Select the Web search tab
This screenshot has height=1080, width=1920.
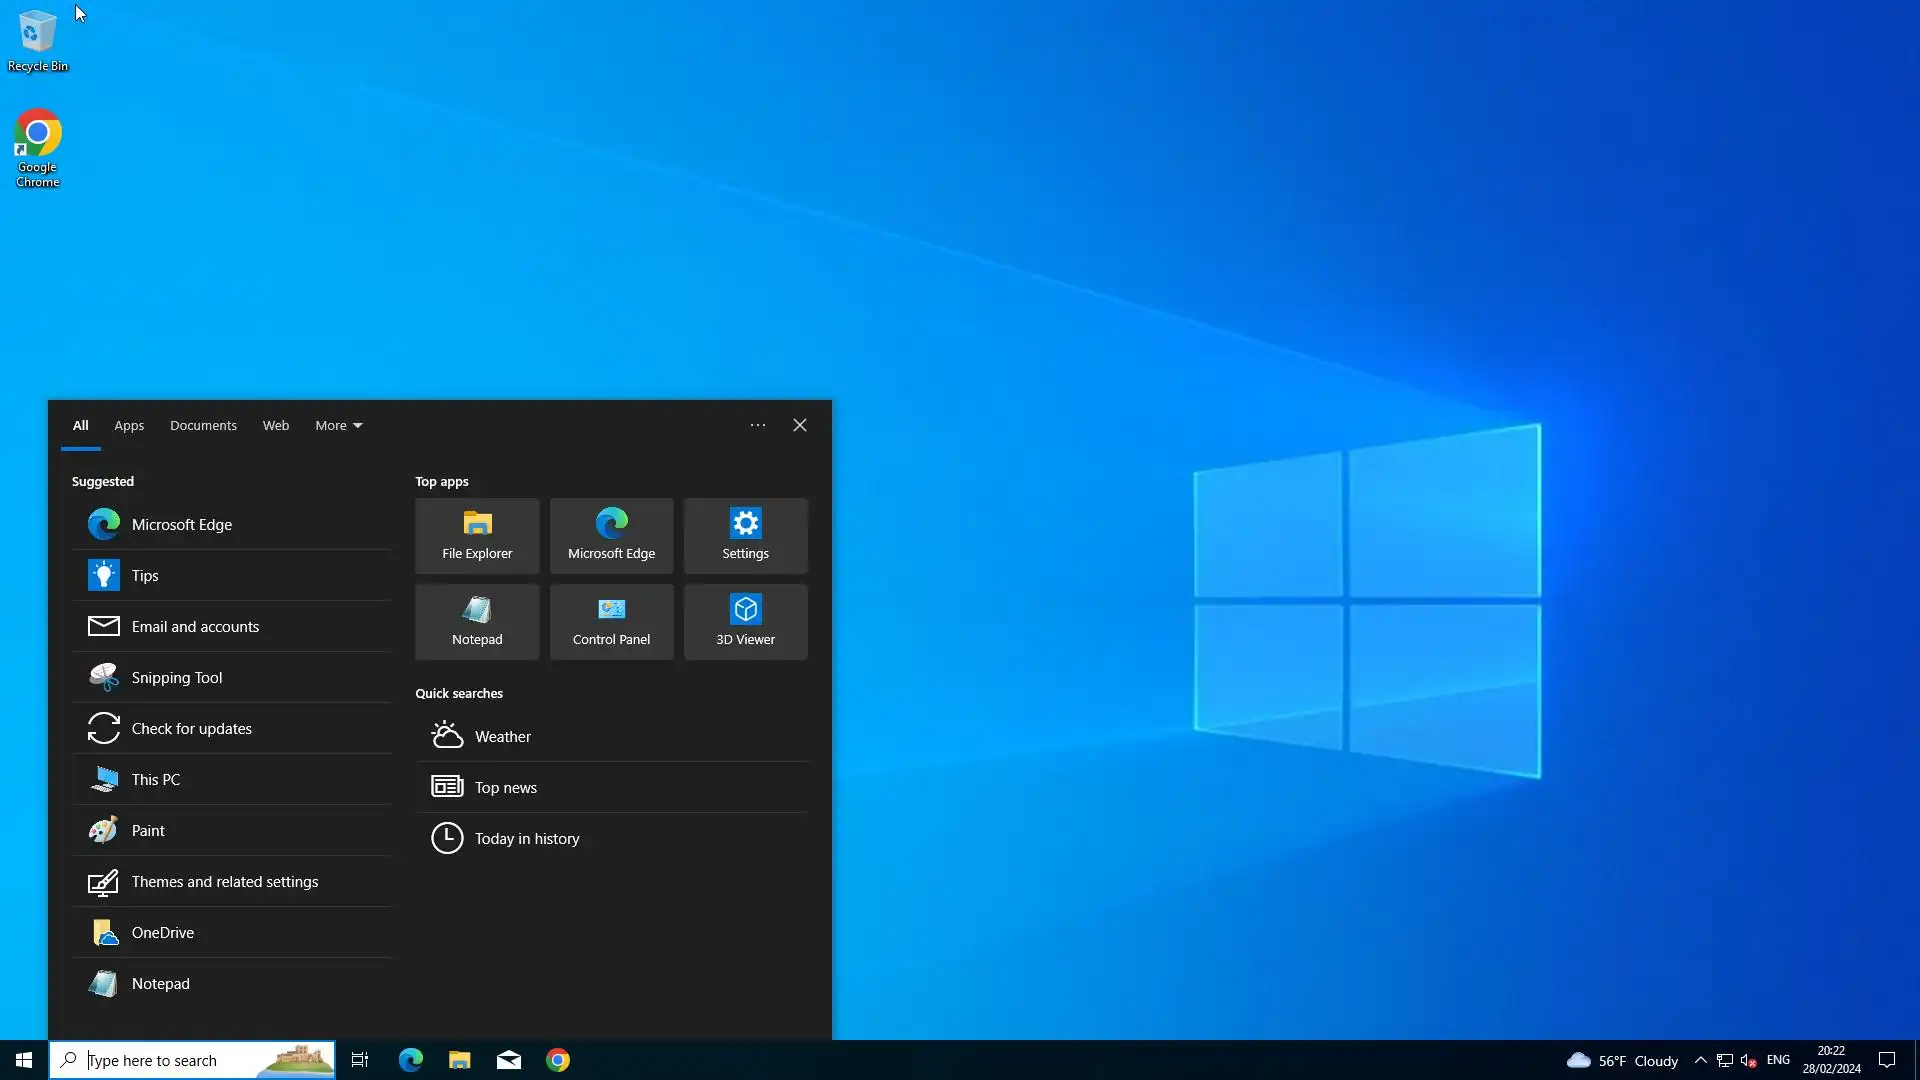(276, 425)
